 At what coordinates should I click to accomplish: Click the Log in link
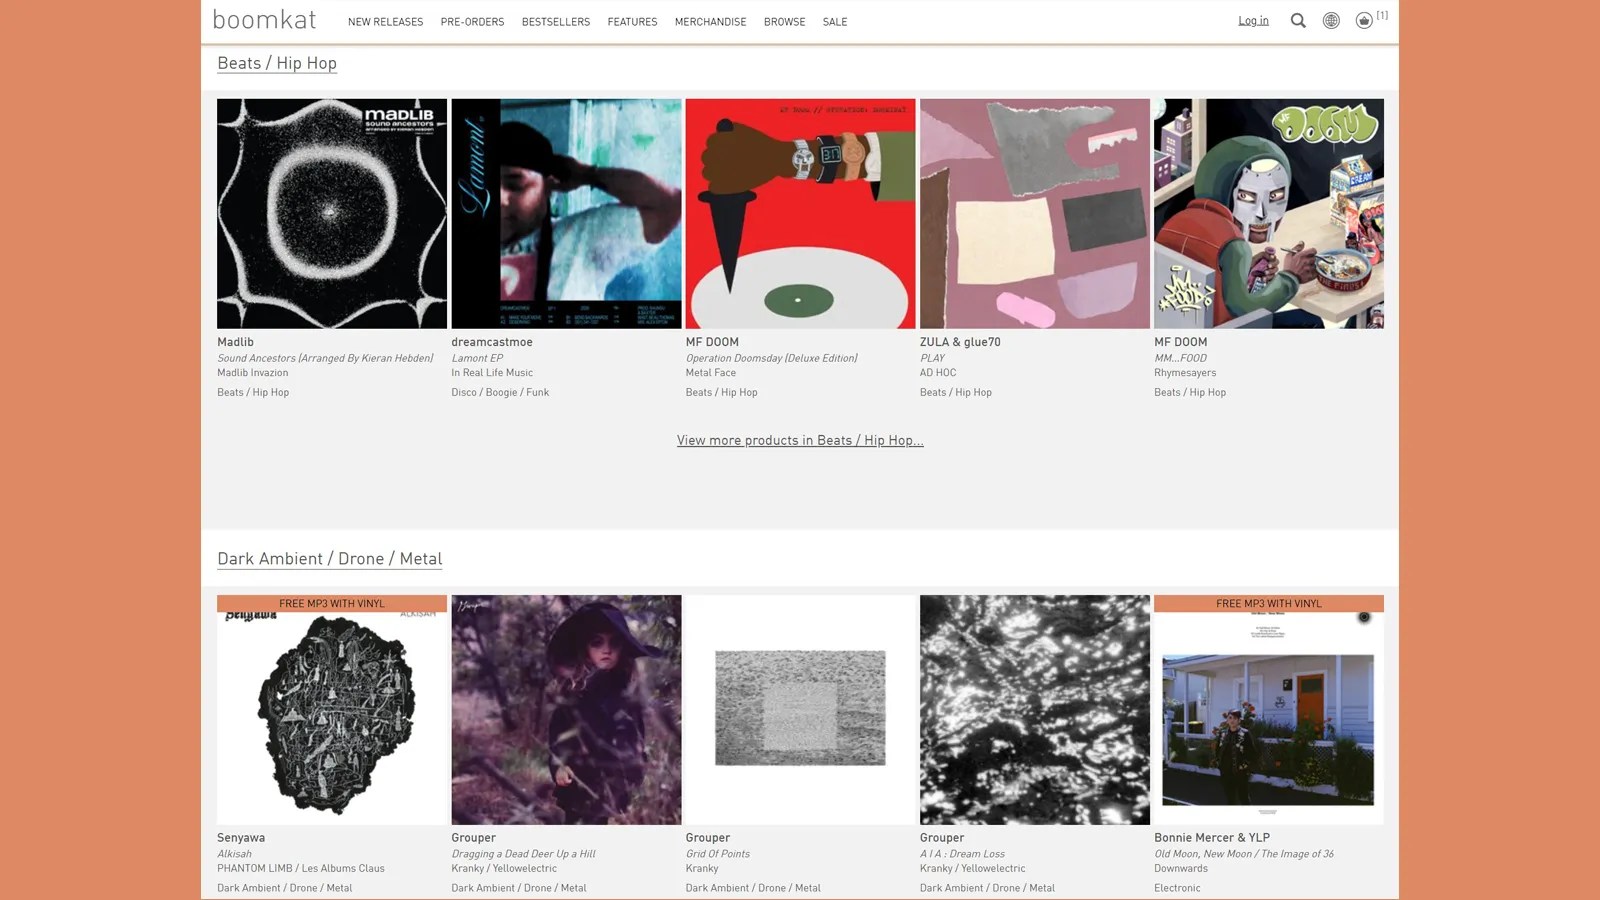pyautogui.click(x=1253, y=20)
